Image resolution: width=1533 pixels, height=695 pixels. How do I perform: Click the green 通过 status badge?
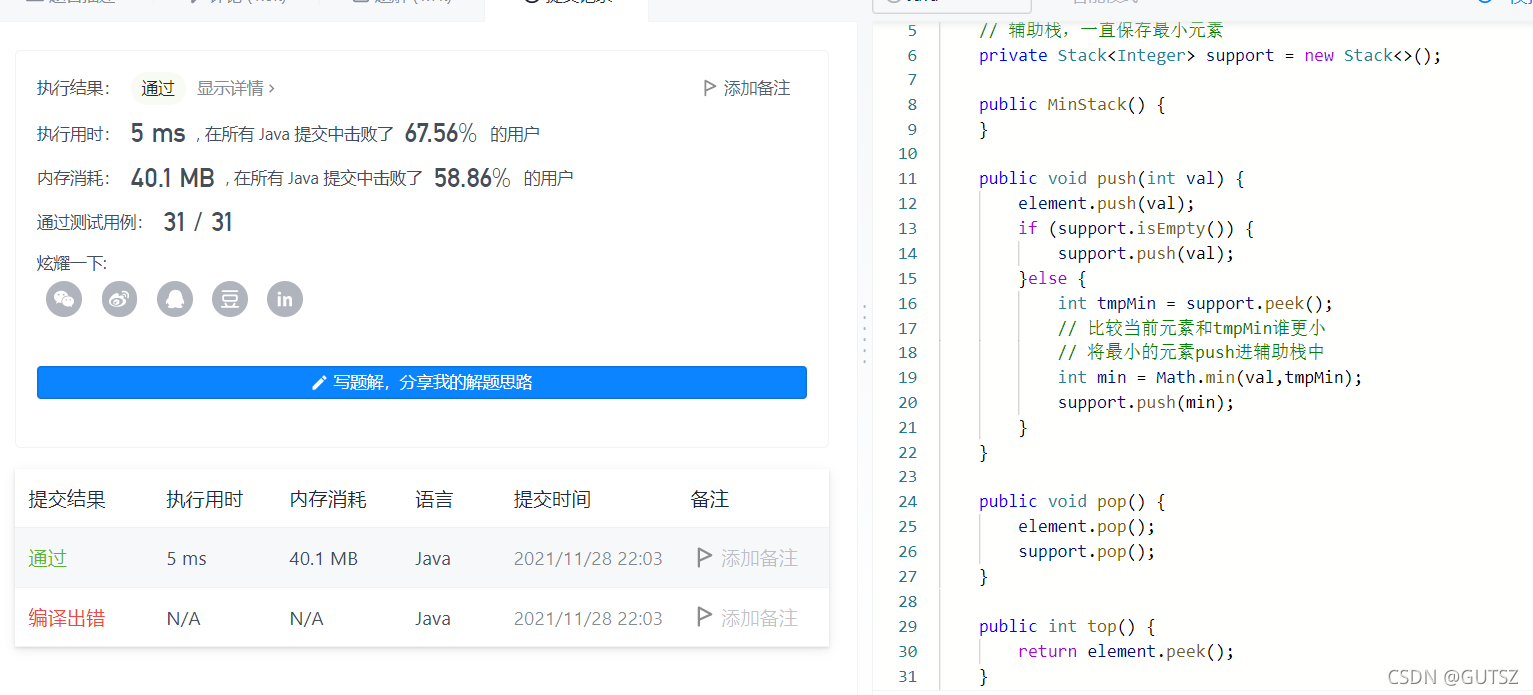pyautogui.click(x=158, y=88)
